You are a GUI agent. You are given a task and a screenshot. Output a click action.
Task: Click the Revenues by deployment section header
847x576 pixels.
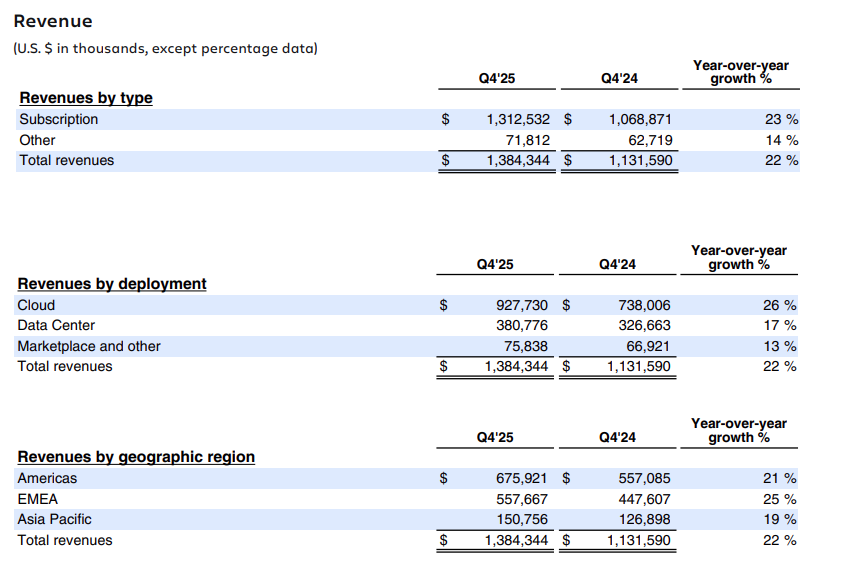point(112,284)
